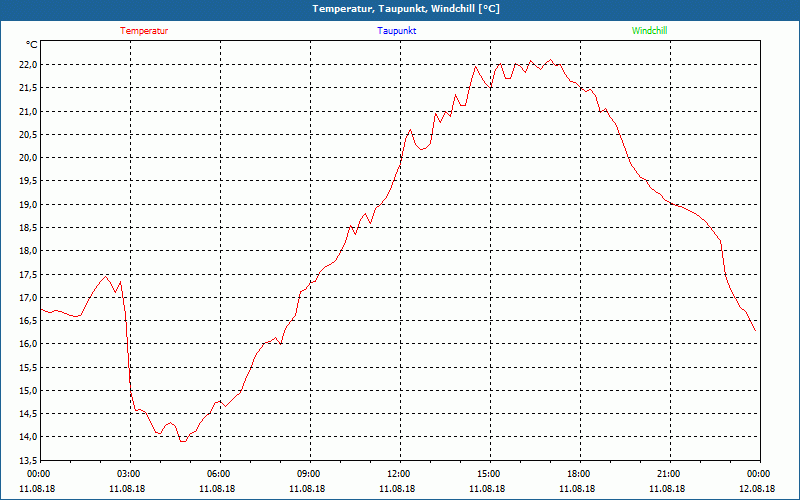Click the 15:00 time label
Image resolution: width=800 pixels, height=500 pixels.
[x=488, y=474]
